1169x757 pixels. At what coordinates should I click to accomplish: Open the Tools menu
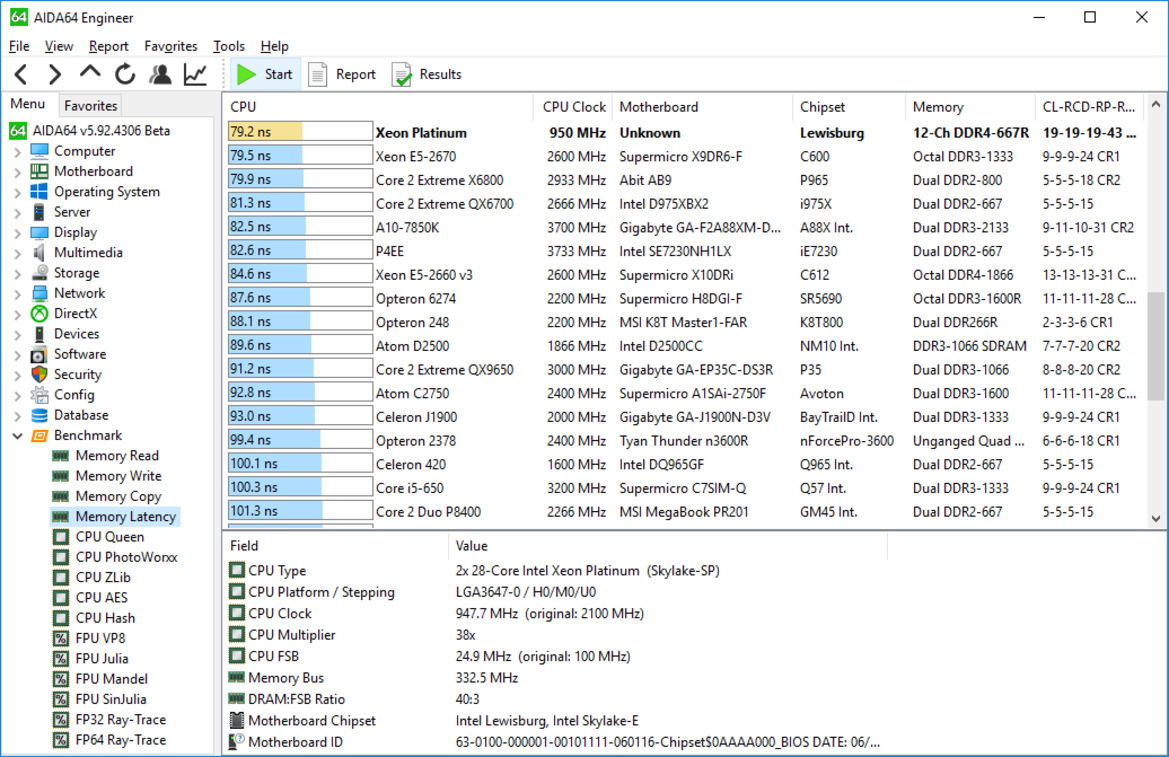[x=229, y=46]
